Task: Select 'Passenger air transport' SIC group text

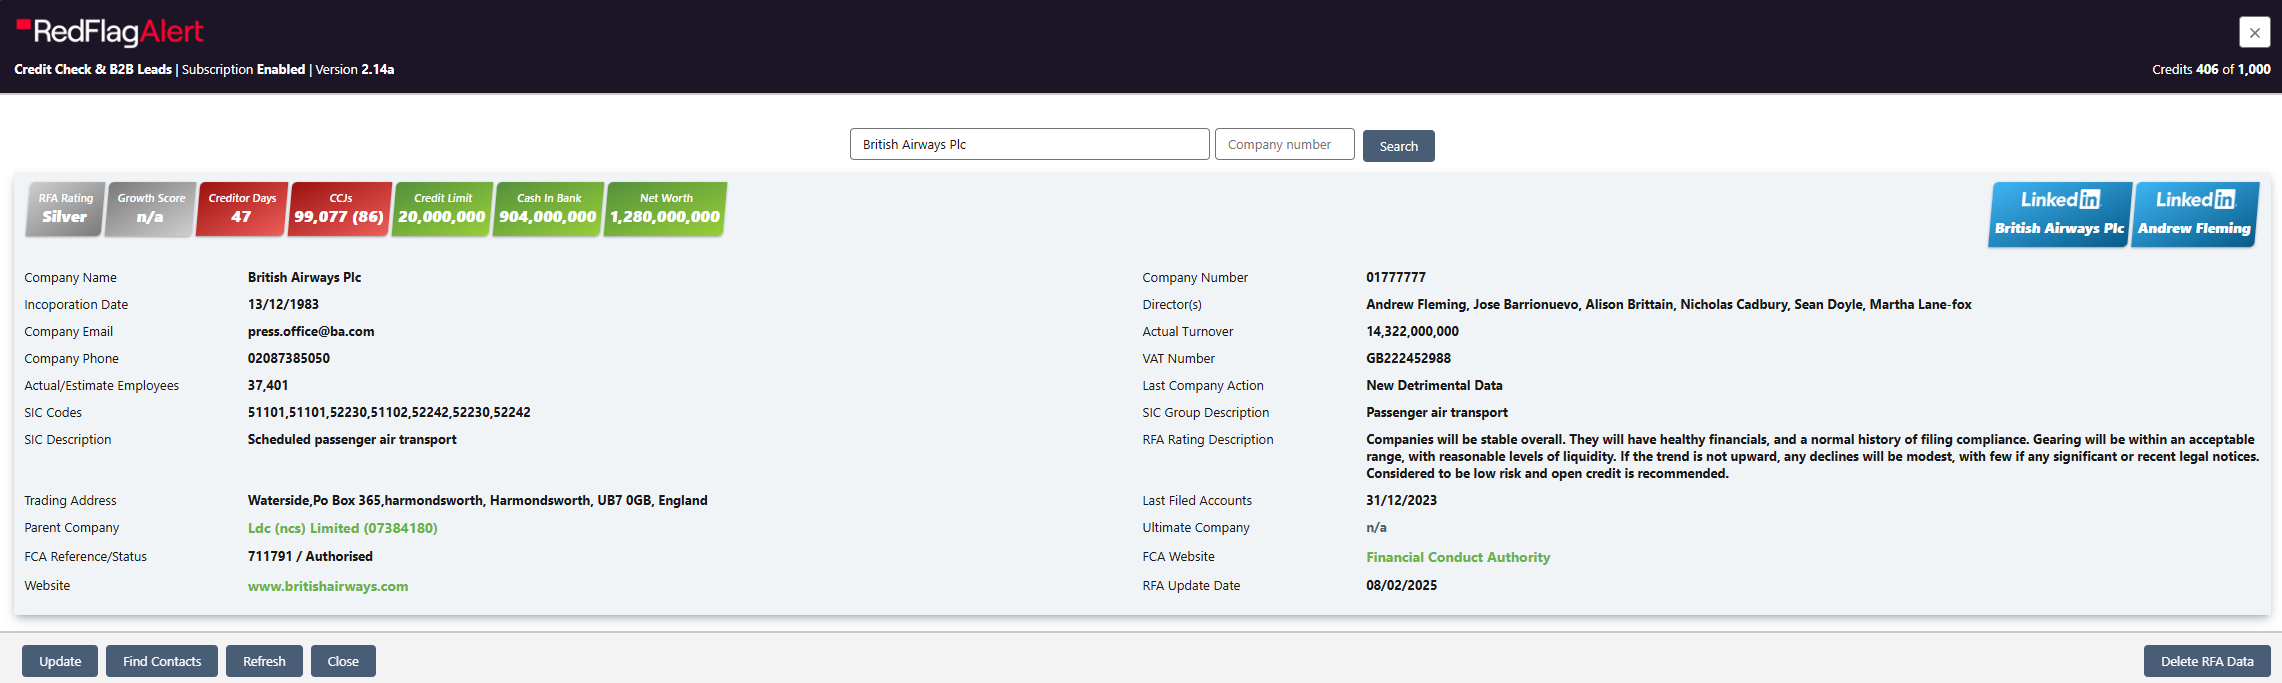Action: [1437, 412]
